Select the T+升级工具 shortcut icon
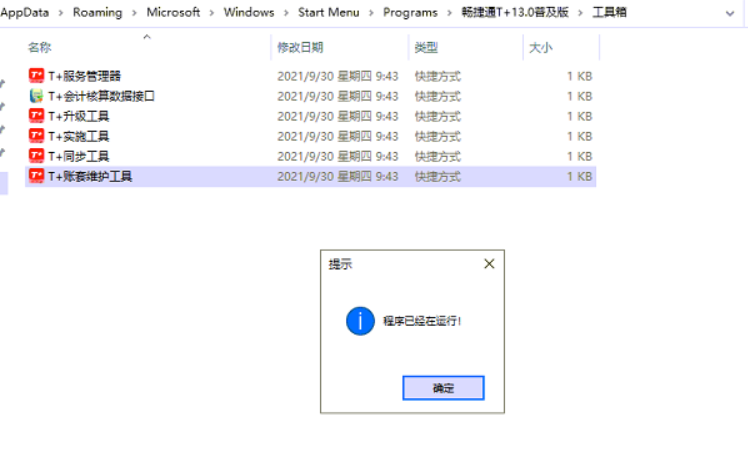 [x=36, y=116]
